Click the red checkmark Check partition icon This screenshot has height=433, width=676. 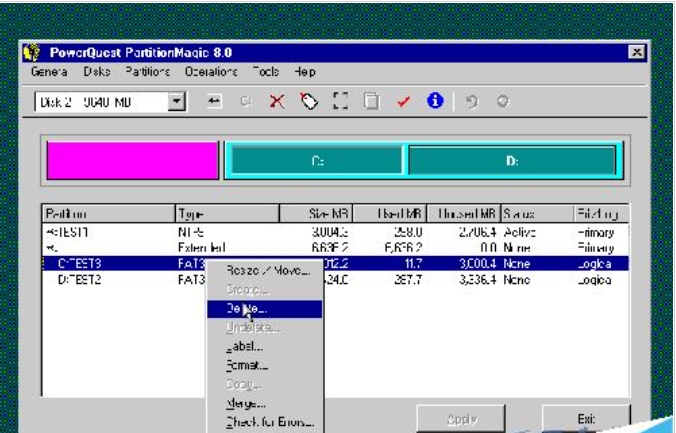tap(403, 102)
